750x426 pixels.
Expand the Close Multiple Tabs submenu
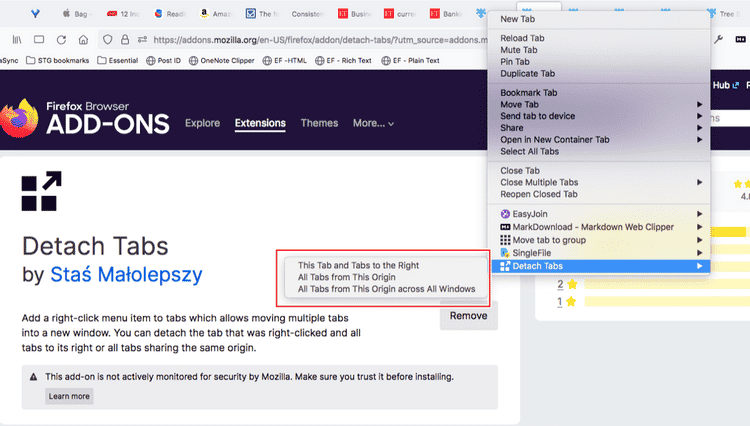599,182
